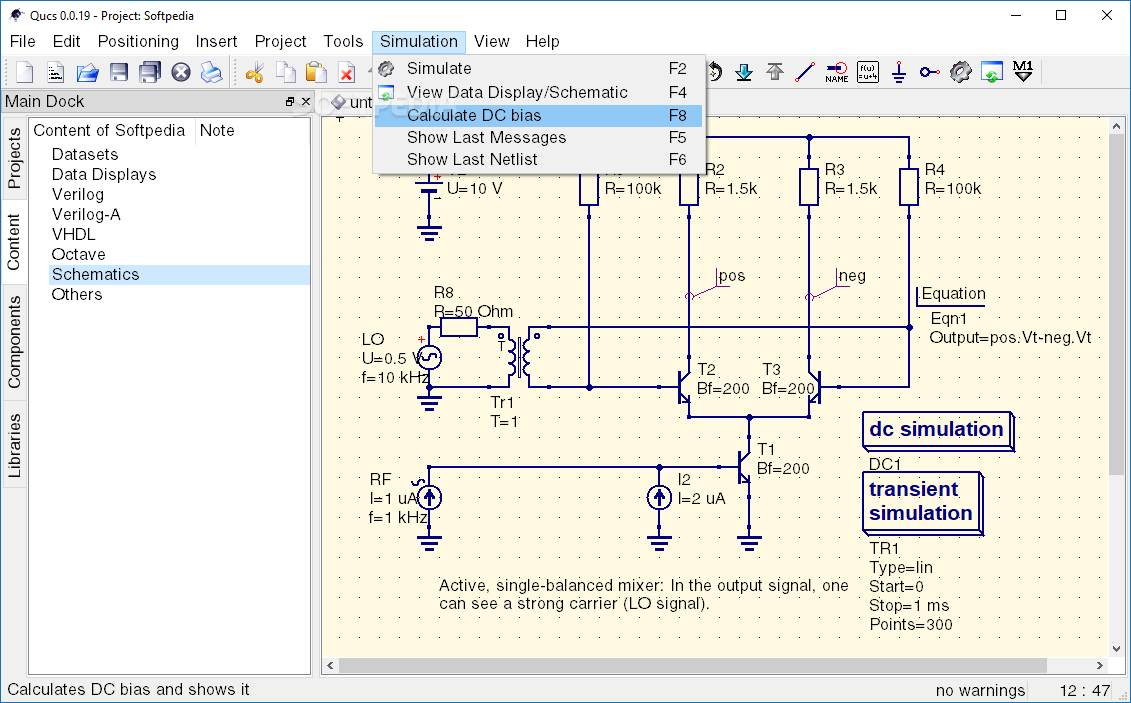Select the wire label NAME tool
This screenshot has width=1131, height=703.
(x=837, y=72)
